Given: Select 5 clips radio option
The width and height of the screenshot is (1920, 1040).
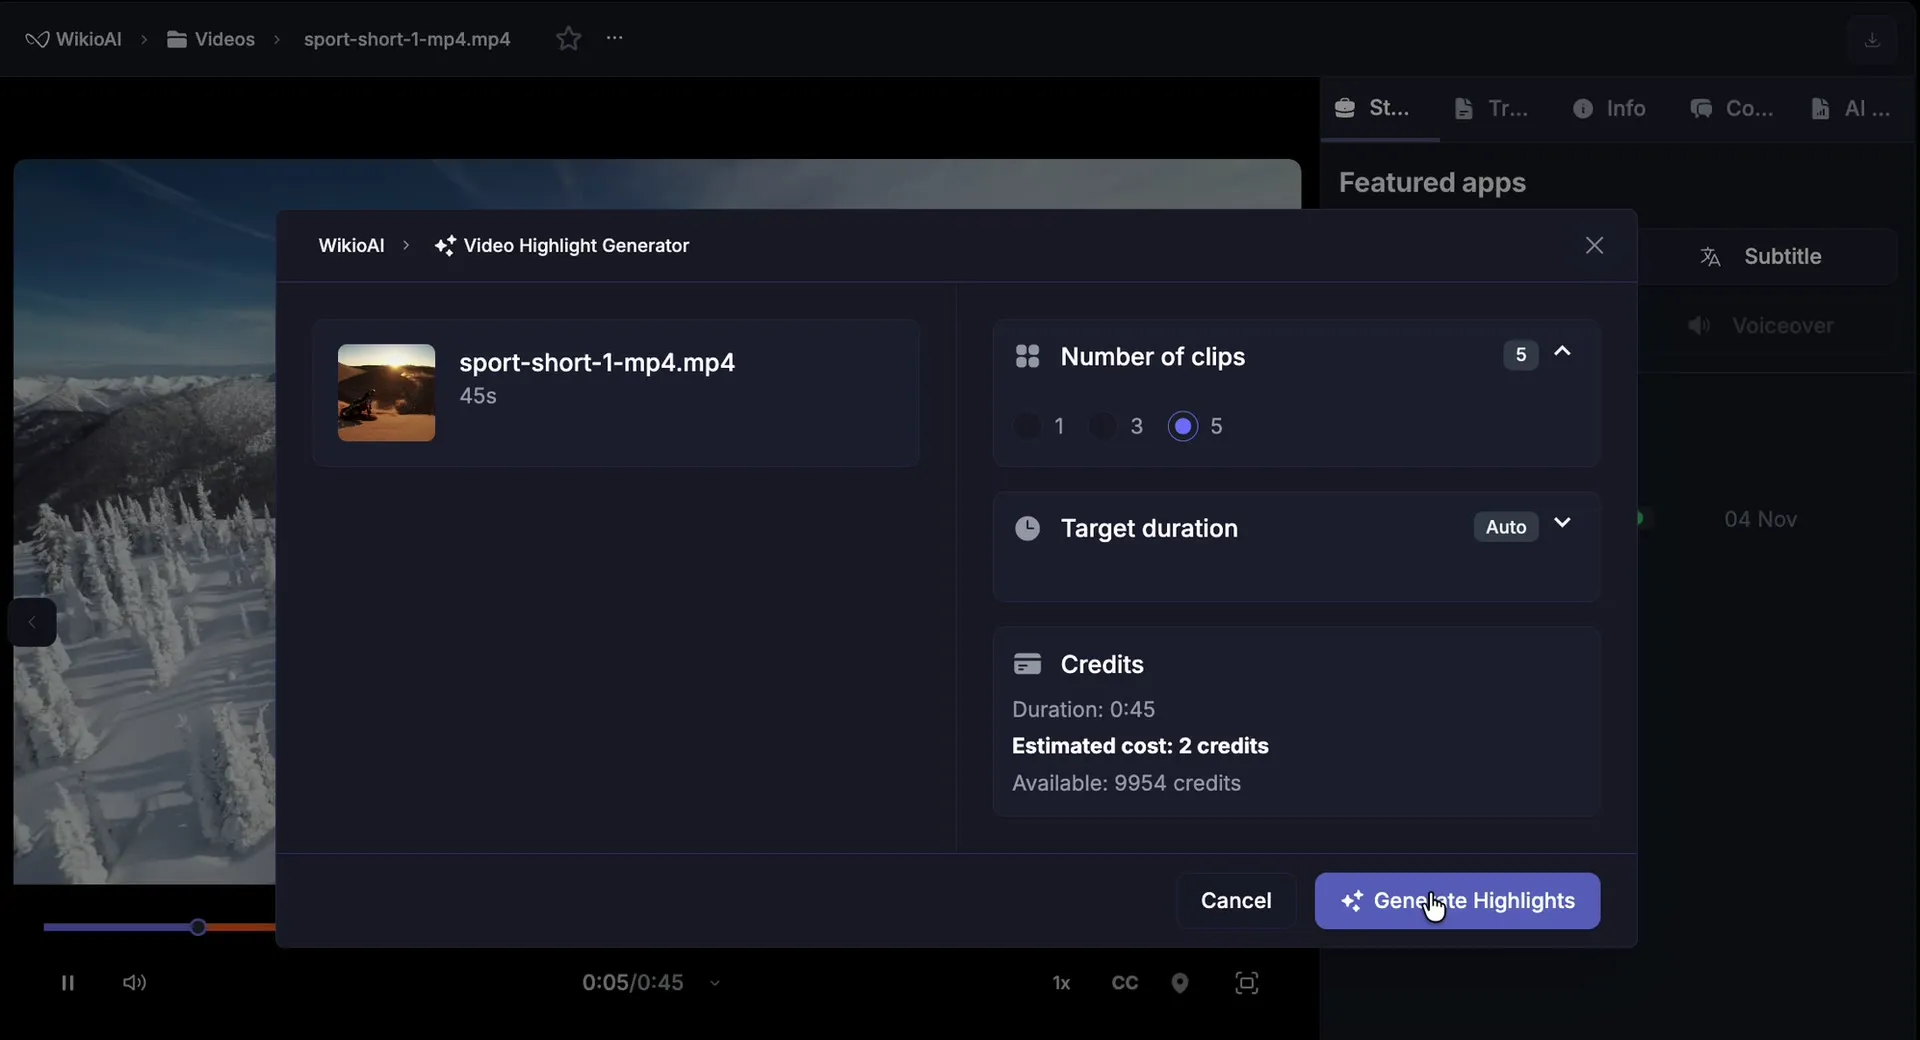Looking at the screenshot, I should 1183,426.
